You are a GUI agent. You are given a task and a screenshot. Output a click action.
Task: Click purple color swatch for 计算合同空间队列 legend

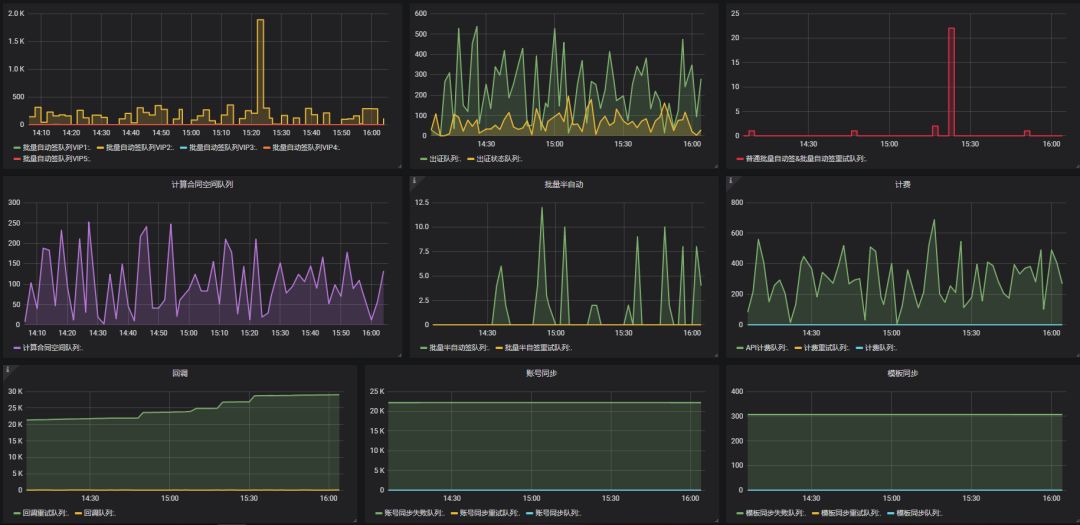(16, 348)
